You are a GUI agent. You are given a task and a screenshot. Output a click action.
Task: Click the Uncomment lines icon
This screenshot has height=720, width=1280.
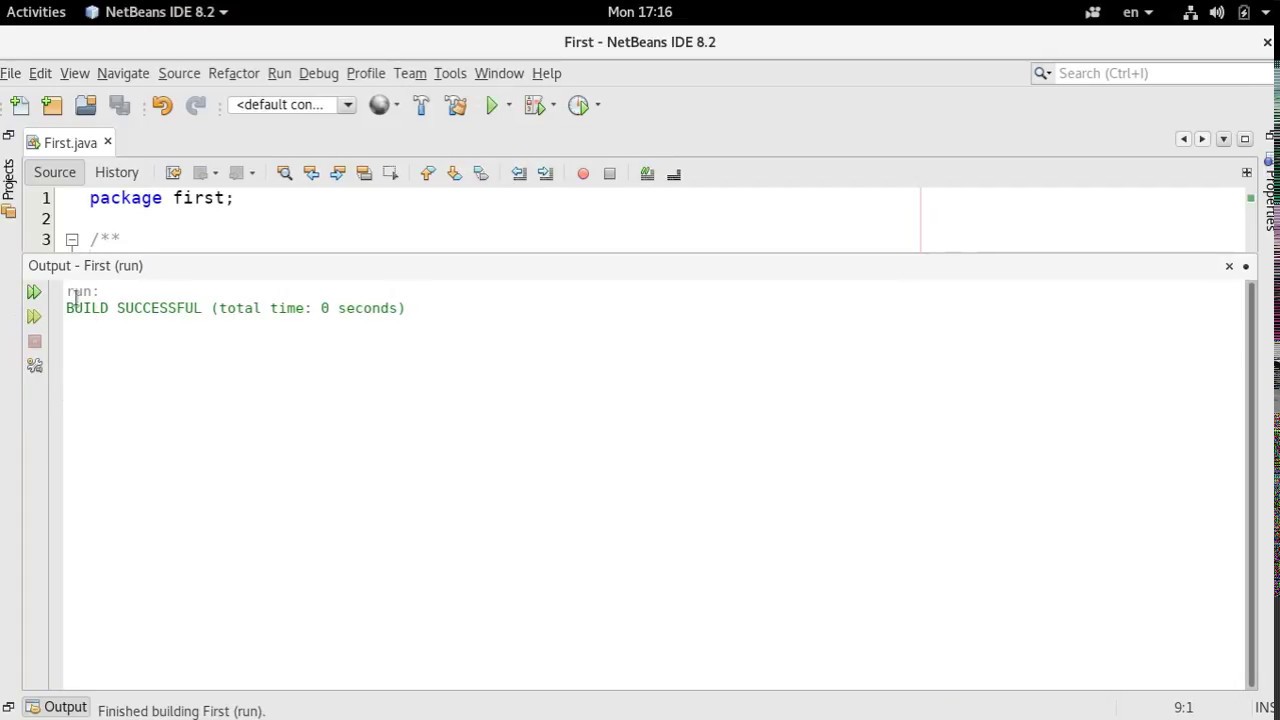(674, 174)
